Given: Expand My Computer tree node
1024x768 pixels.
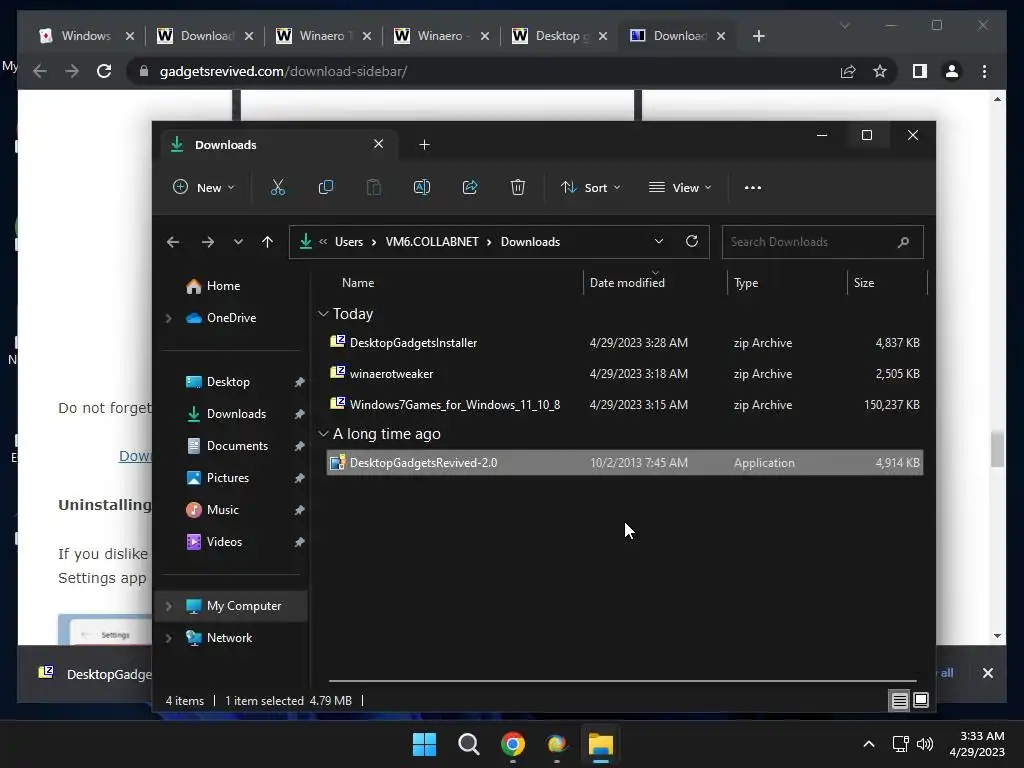Looking at the screenshot, I should [x=168, y=606].
